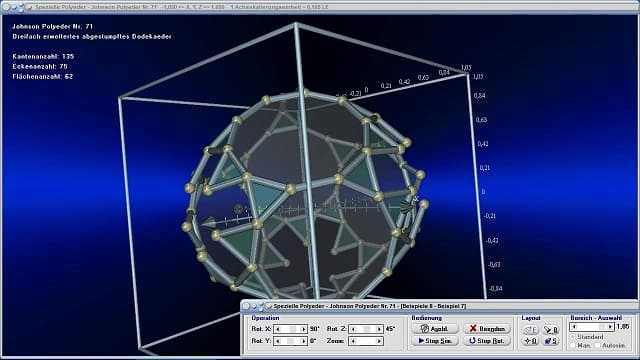Click the O layout icon button

point(530,341)
